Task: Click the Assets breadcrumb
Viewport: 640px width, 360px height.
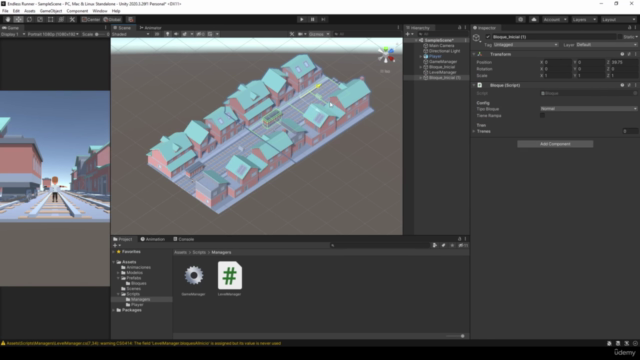Action: coord(180,252)
